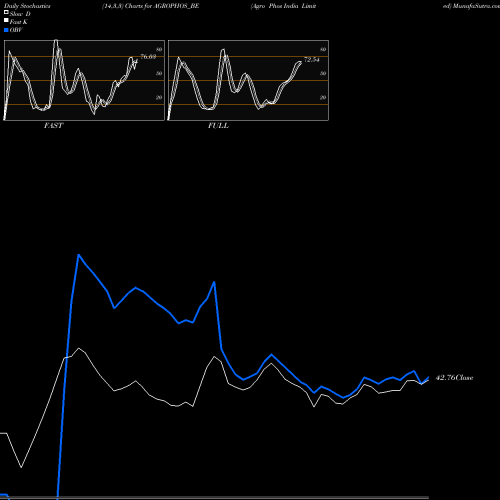Open the FAST stochastic chart thumbnail
This screenshot has width=500, height=500.
[84, 80]
